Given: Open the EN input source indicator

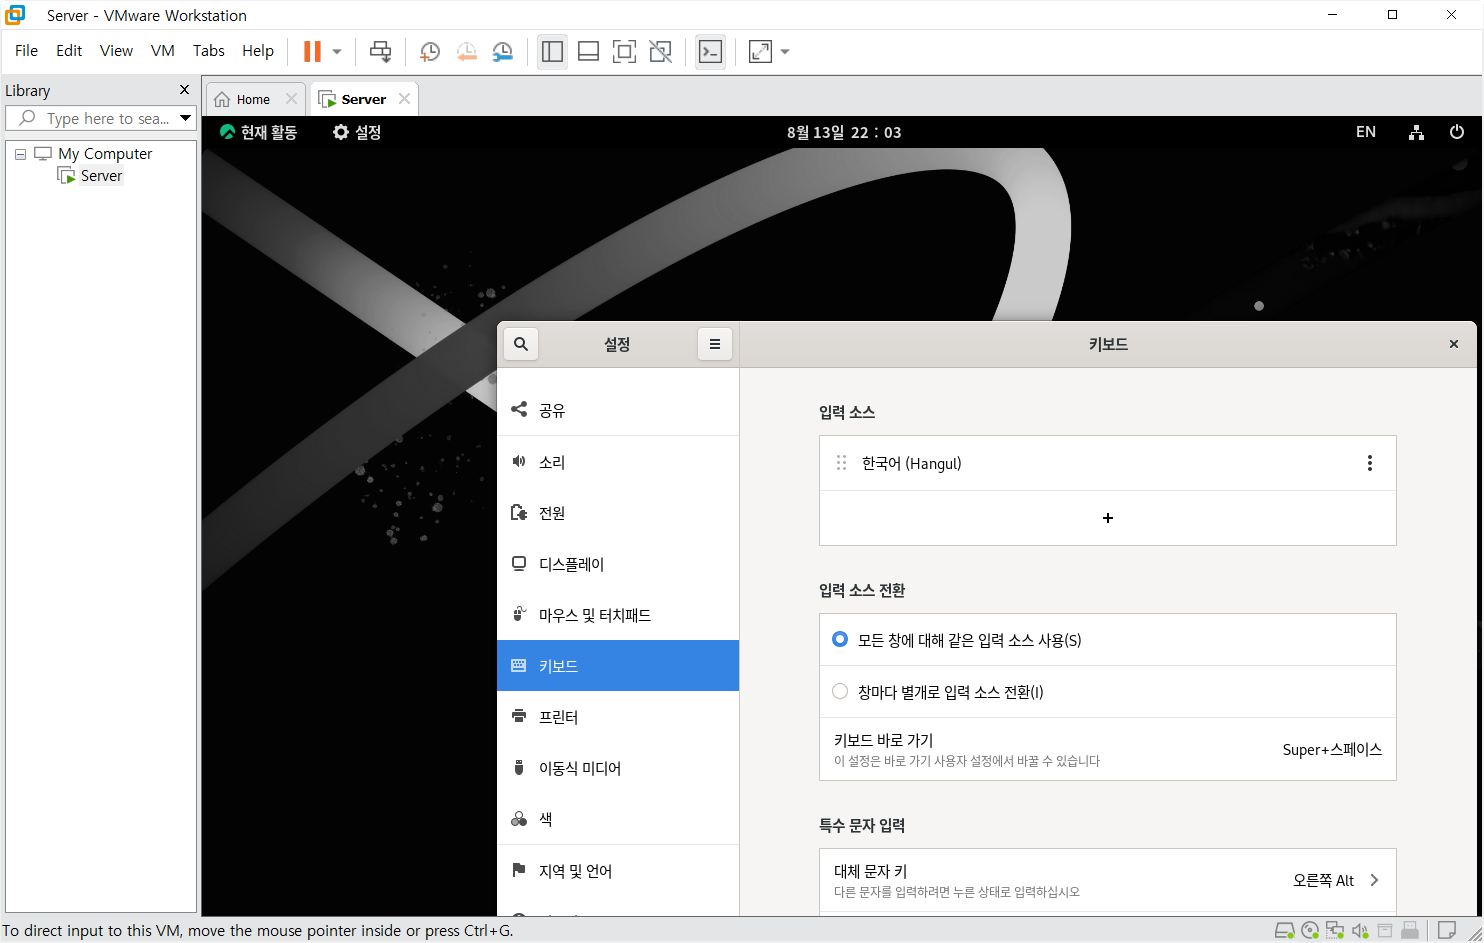Looking at the screenshot, I should (1366, 132).
